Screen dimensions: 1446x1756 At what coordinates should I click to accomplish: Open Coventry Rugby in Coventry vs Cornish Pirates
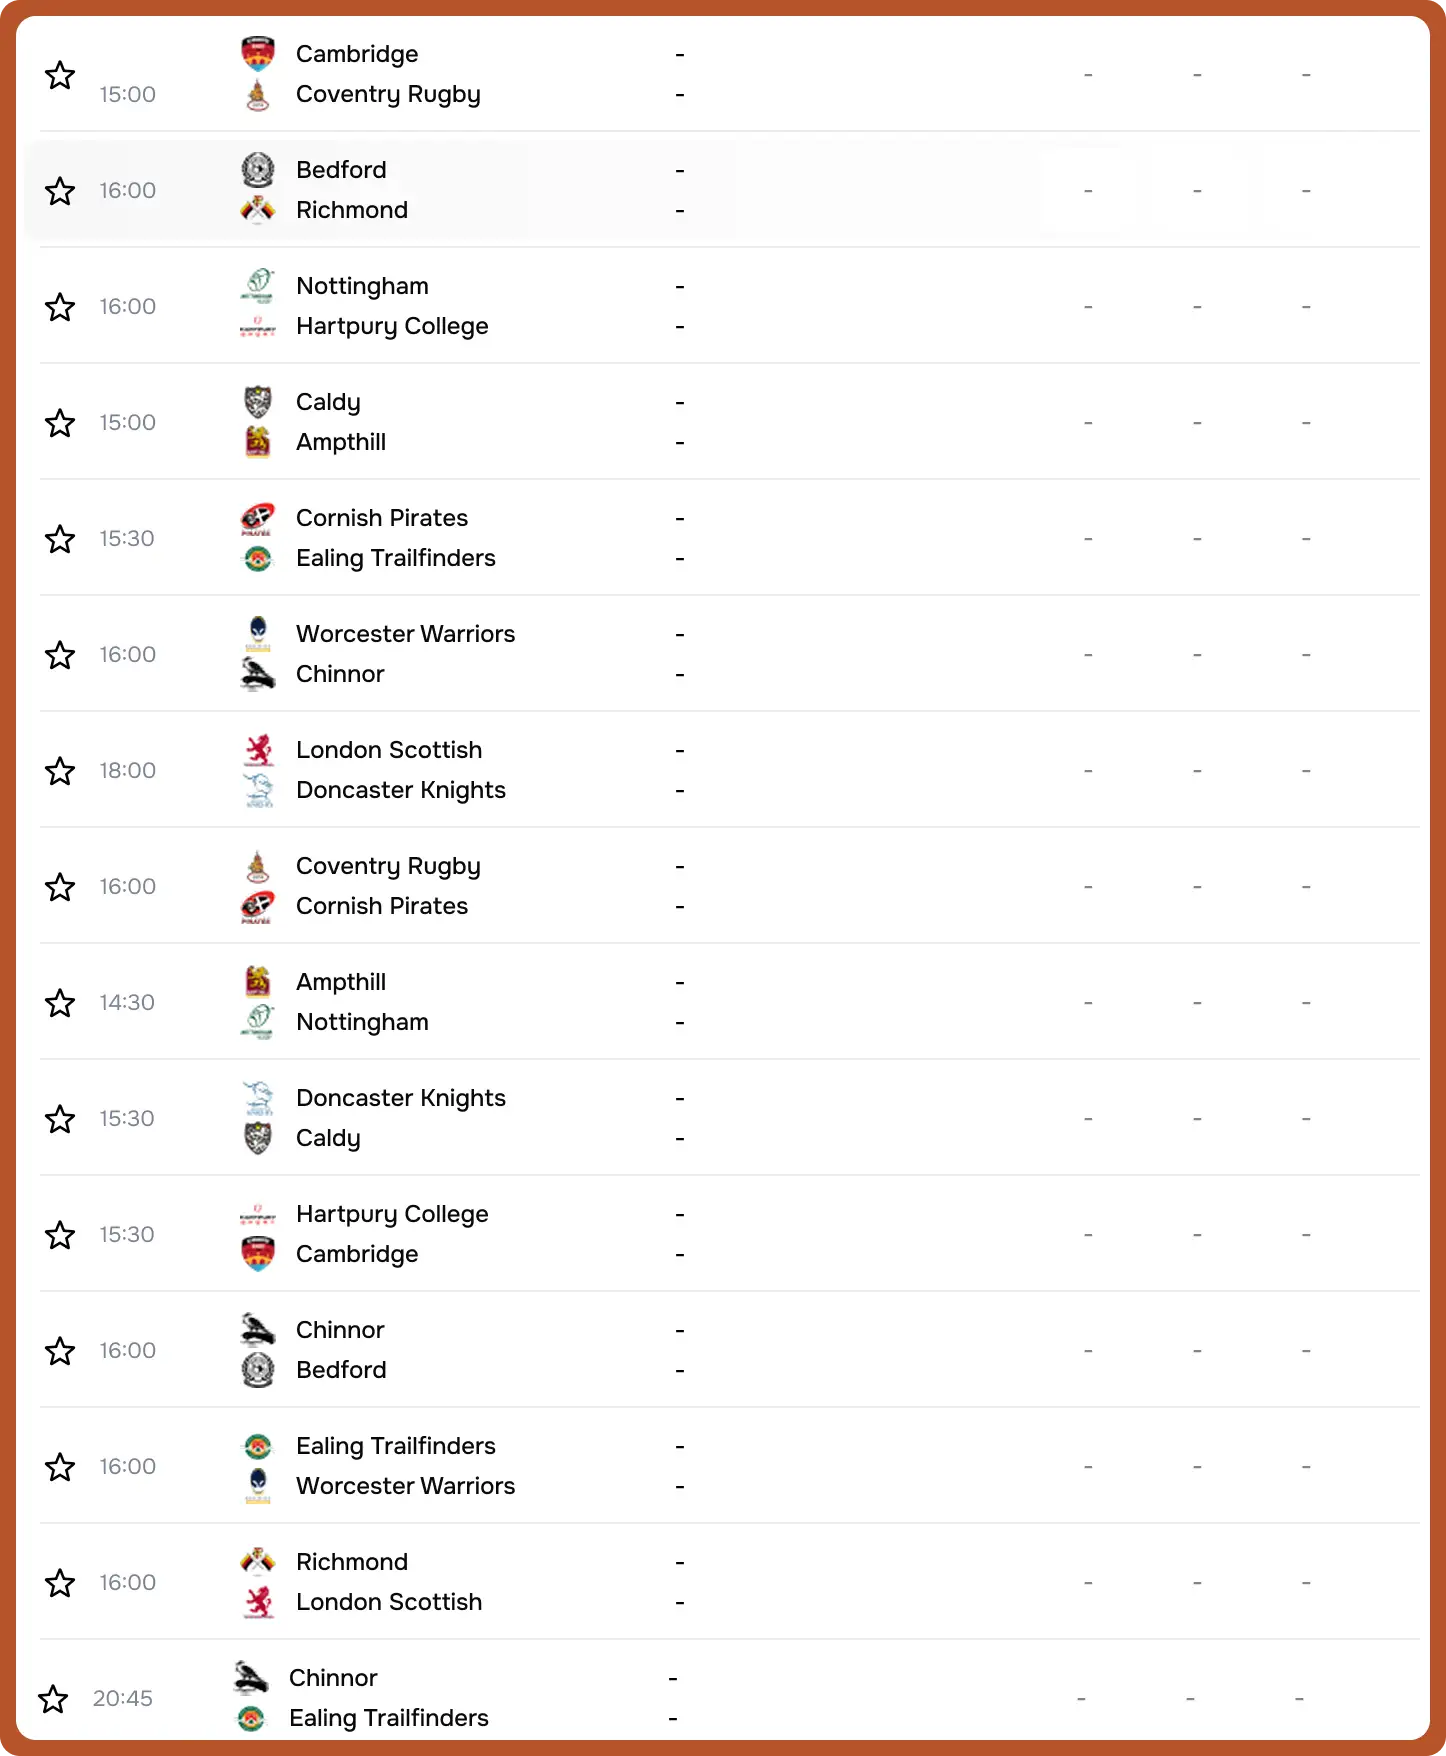click(x=388, y=866)
